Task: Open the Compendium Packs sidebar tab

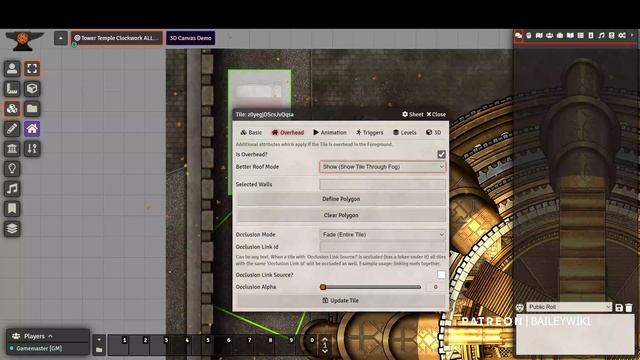Action: pyautogui.click(x=611, y=36)
